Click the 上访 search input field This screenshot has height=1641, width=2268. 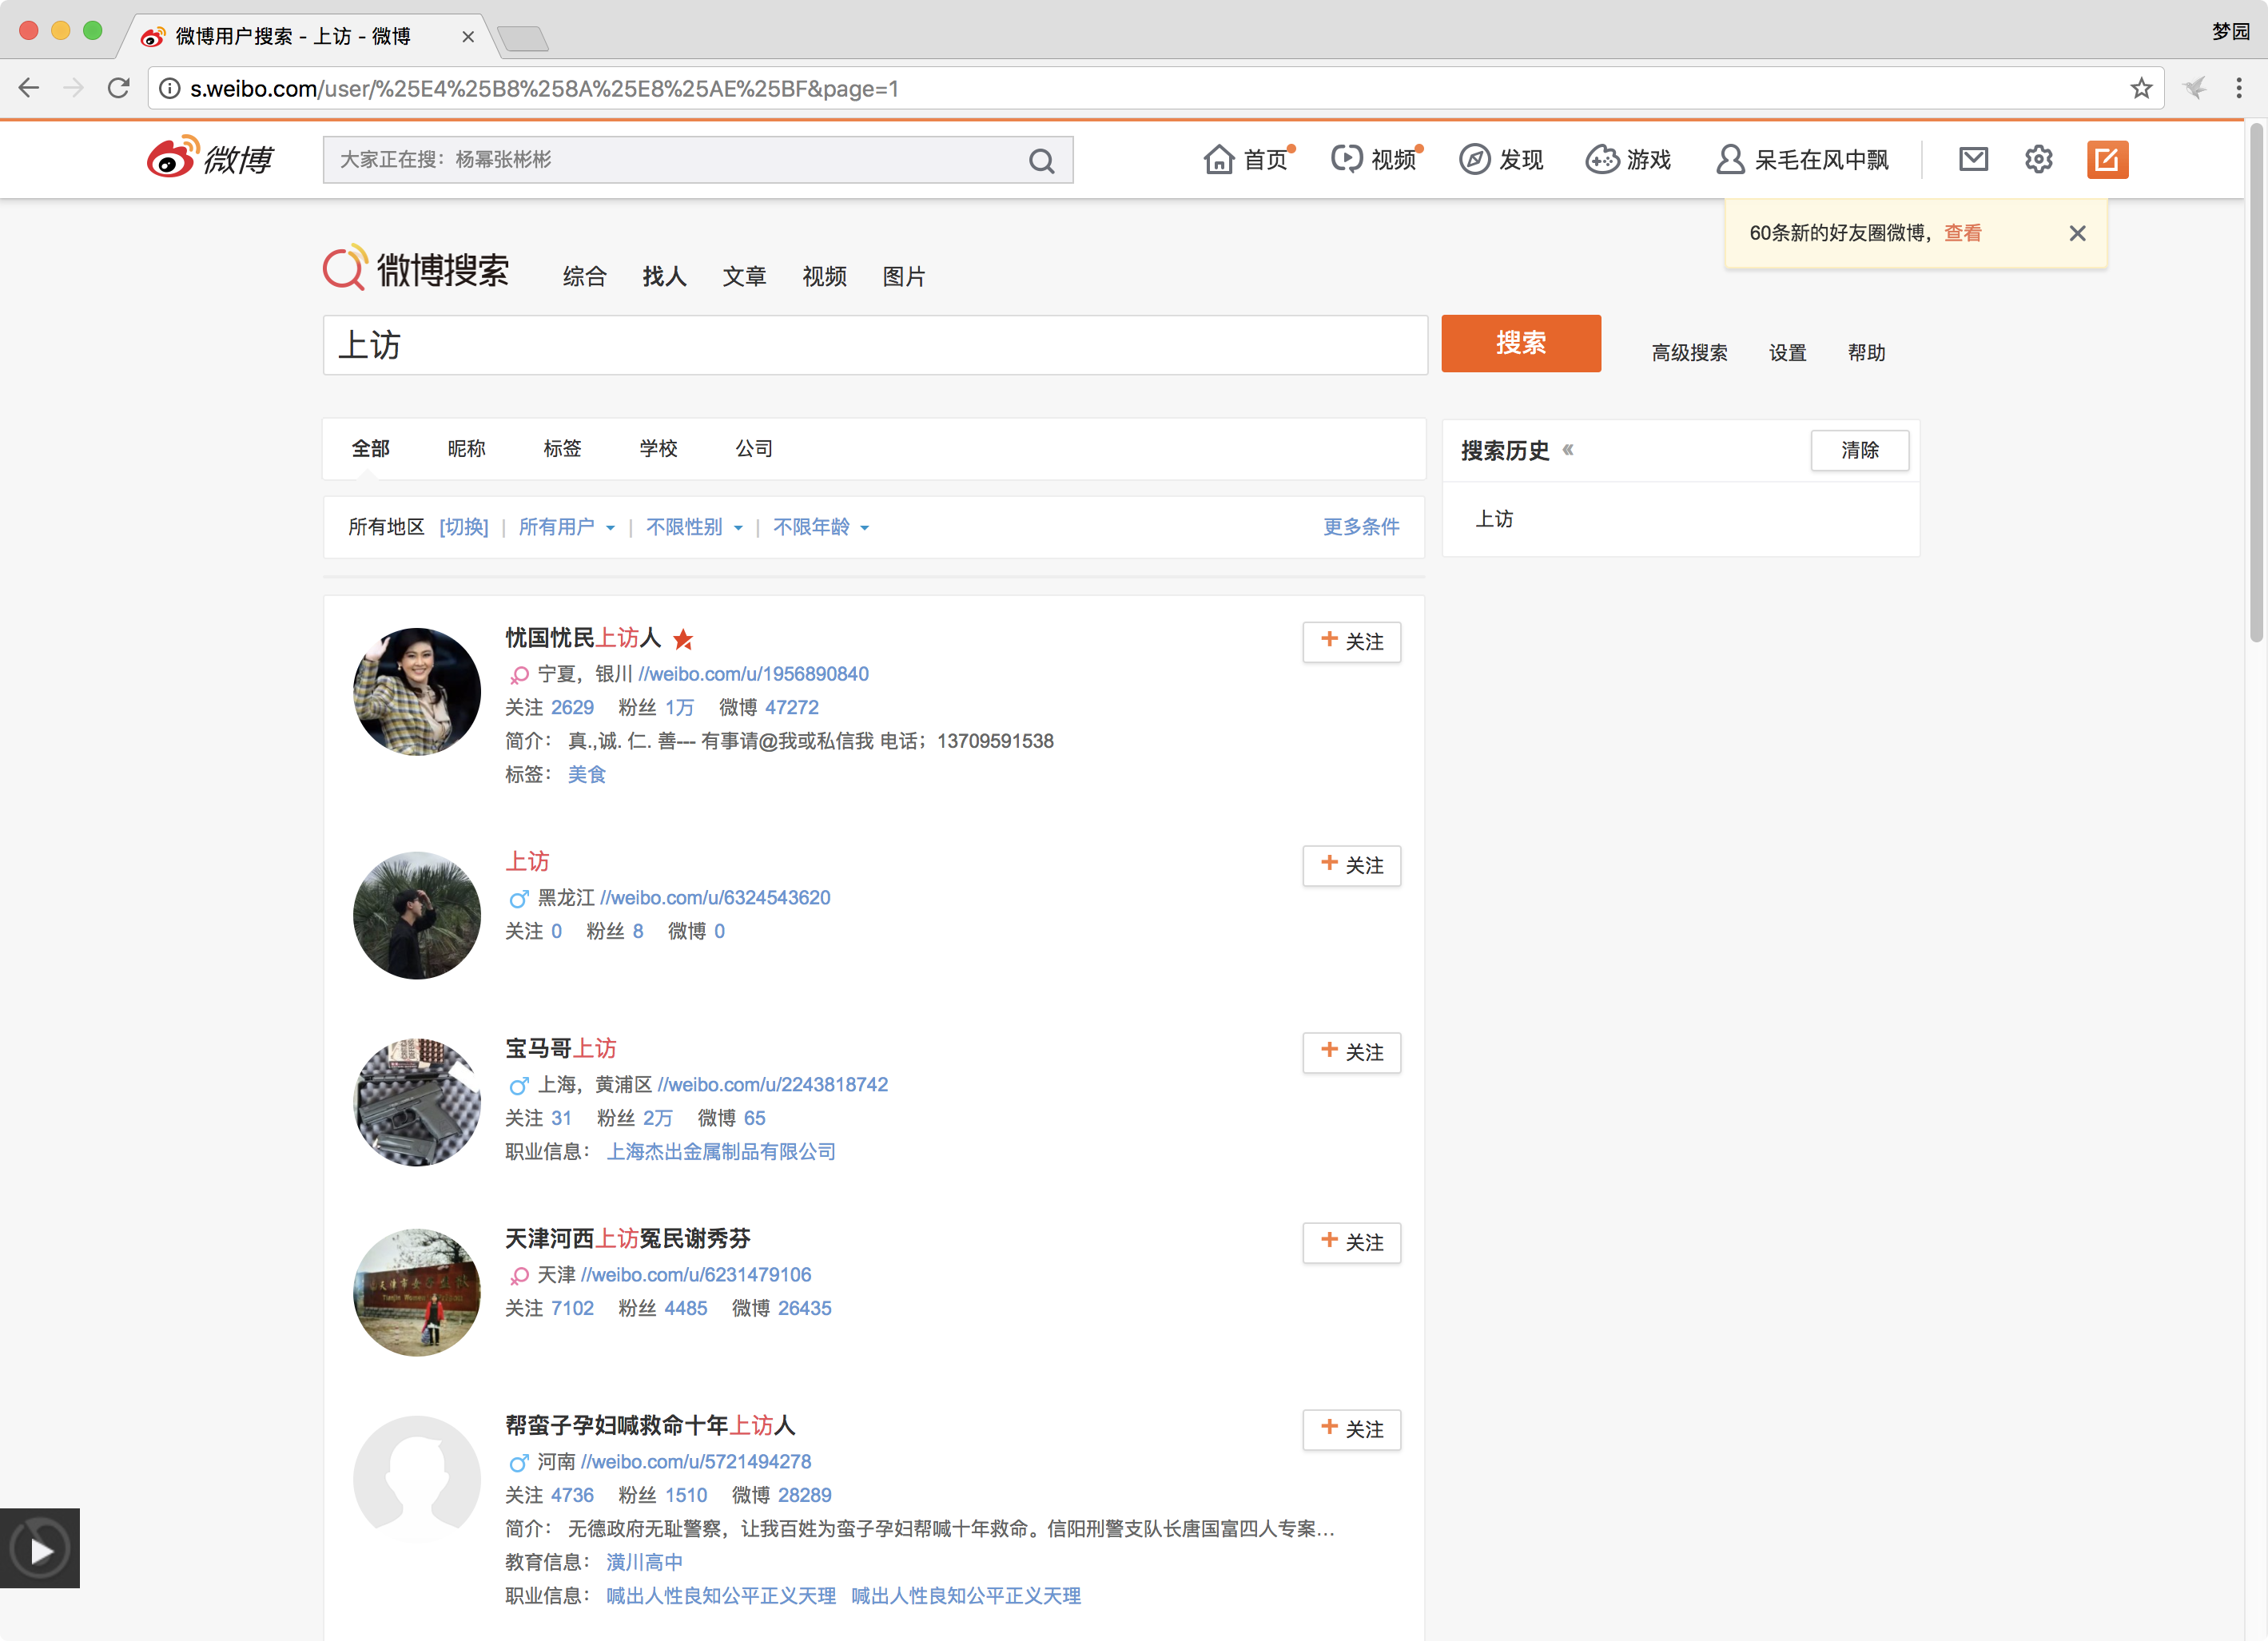click(x=874, y=346)
